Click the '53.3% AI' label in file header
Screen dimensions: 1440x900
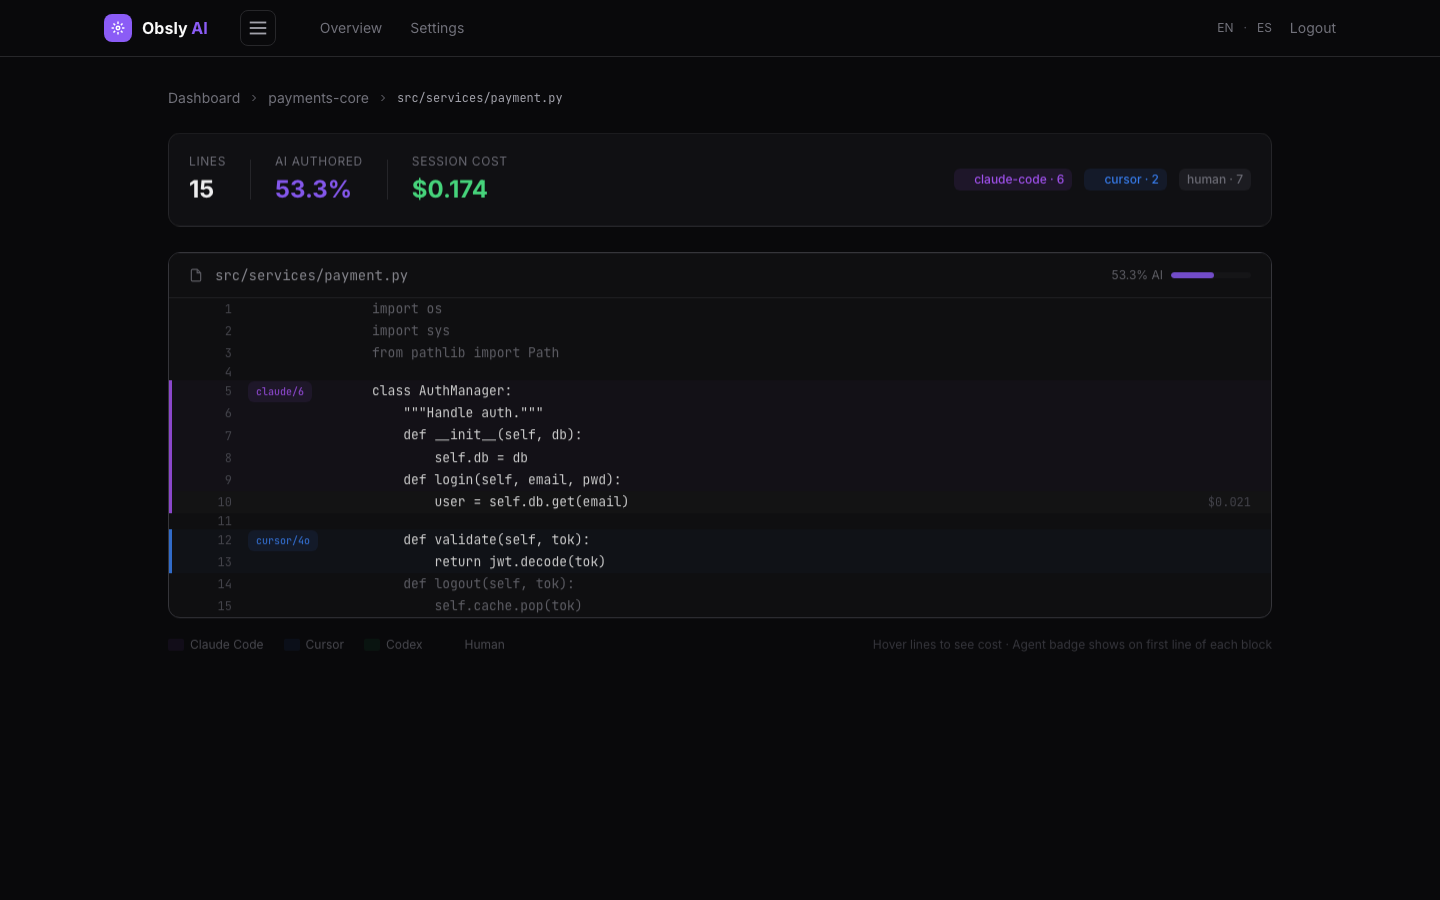pos(1137,275)
